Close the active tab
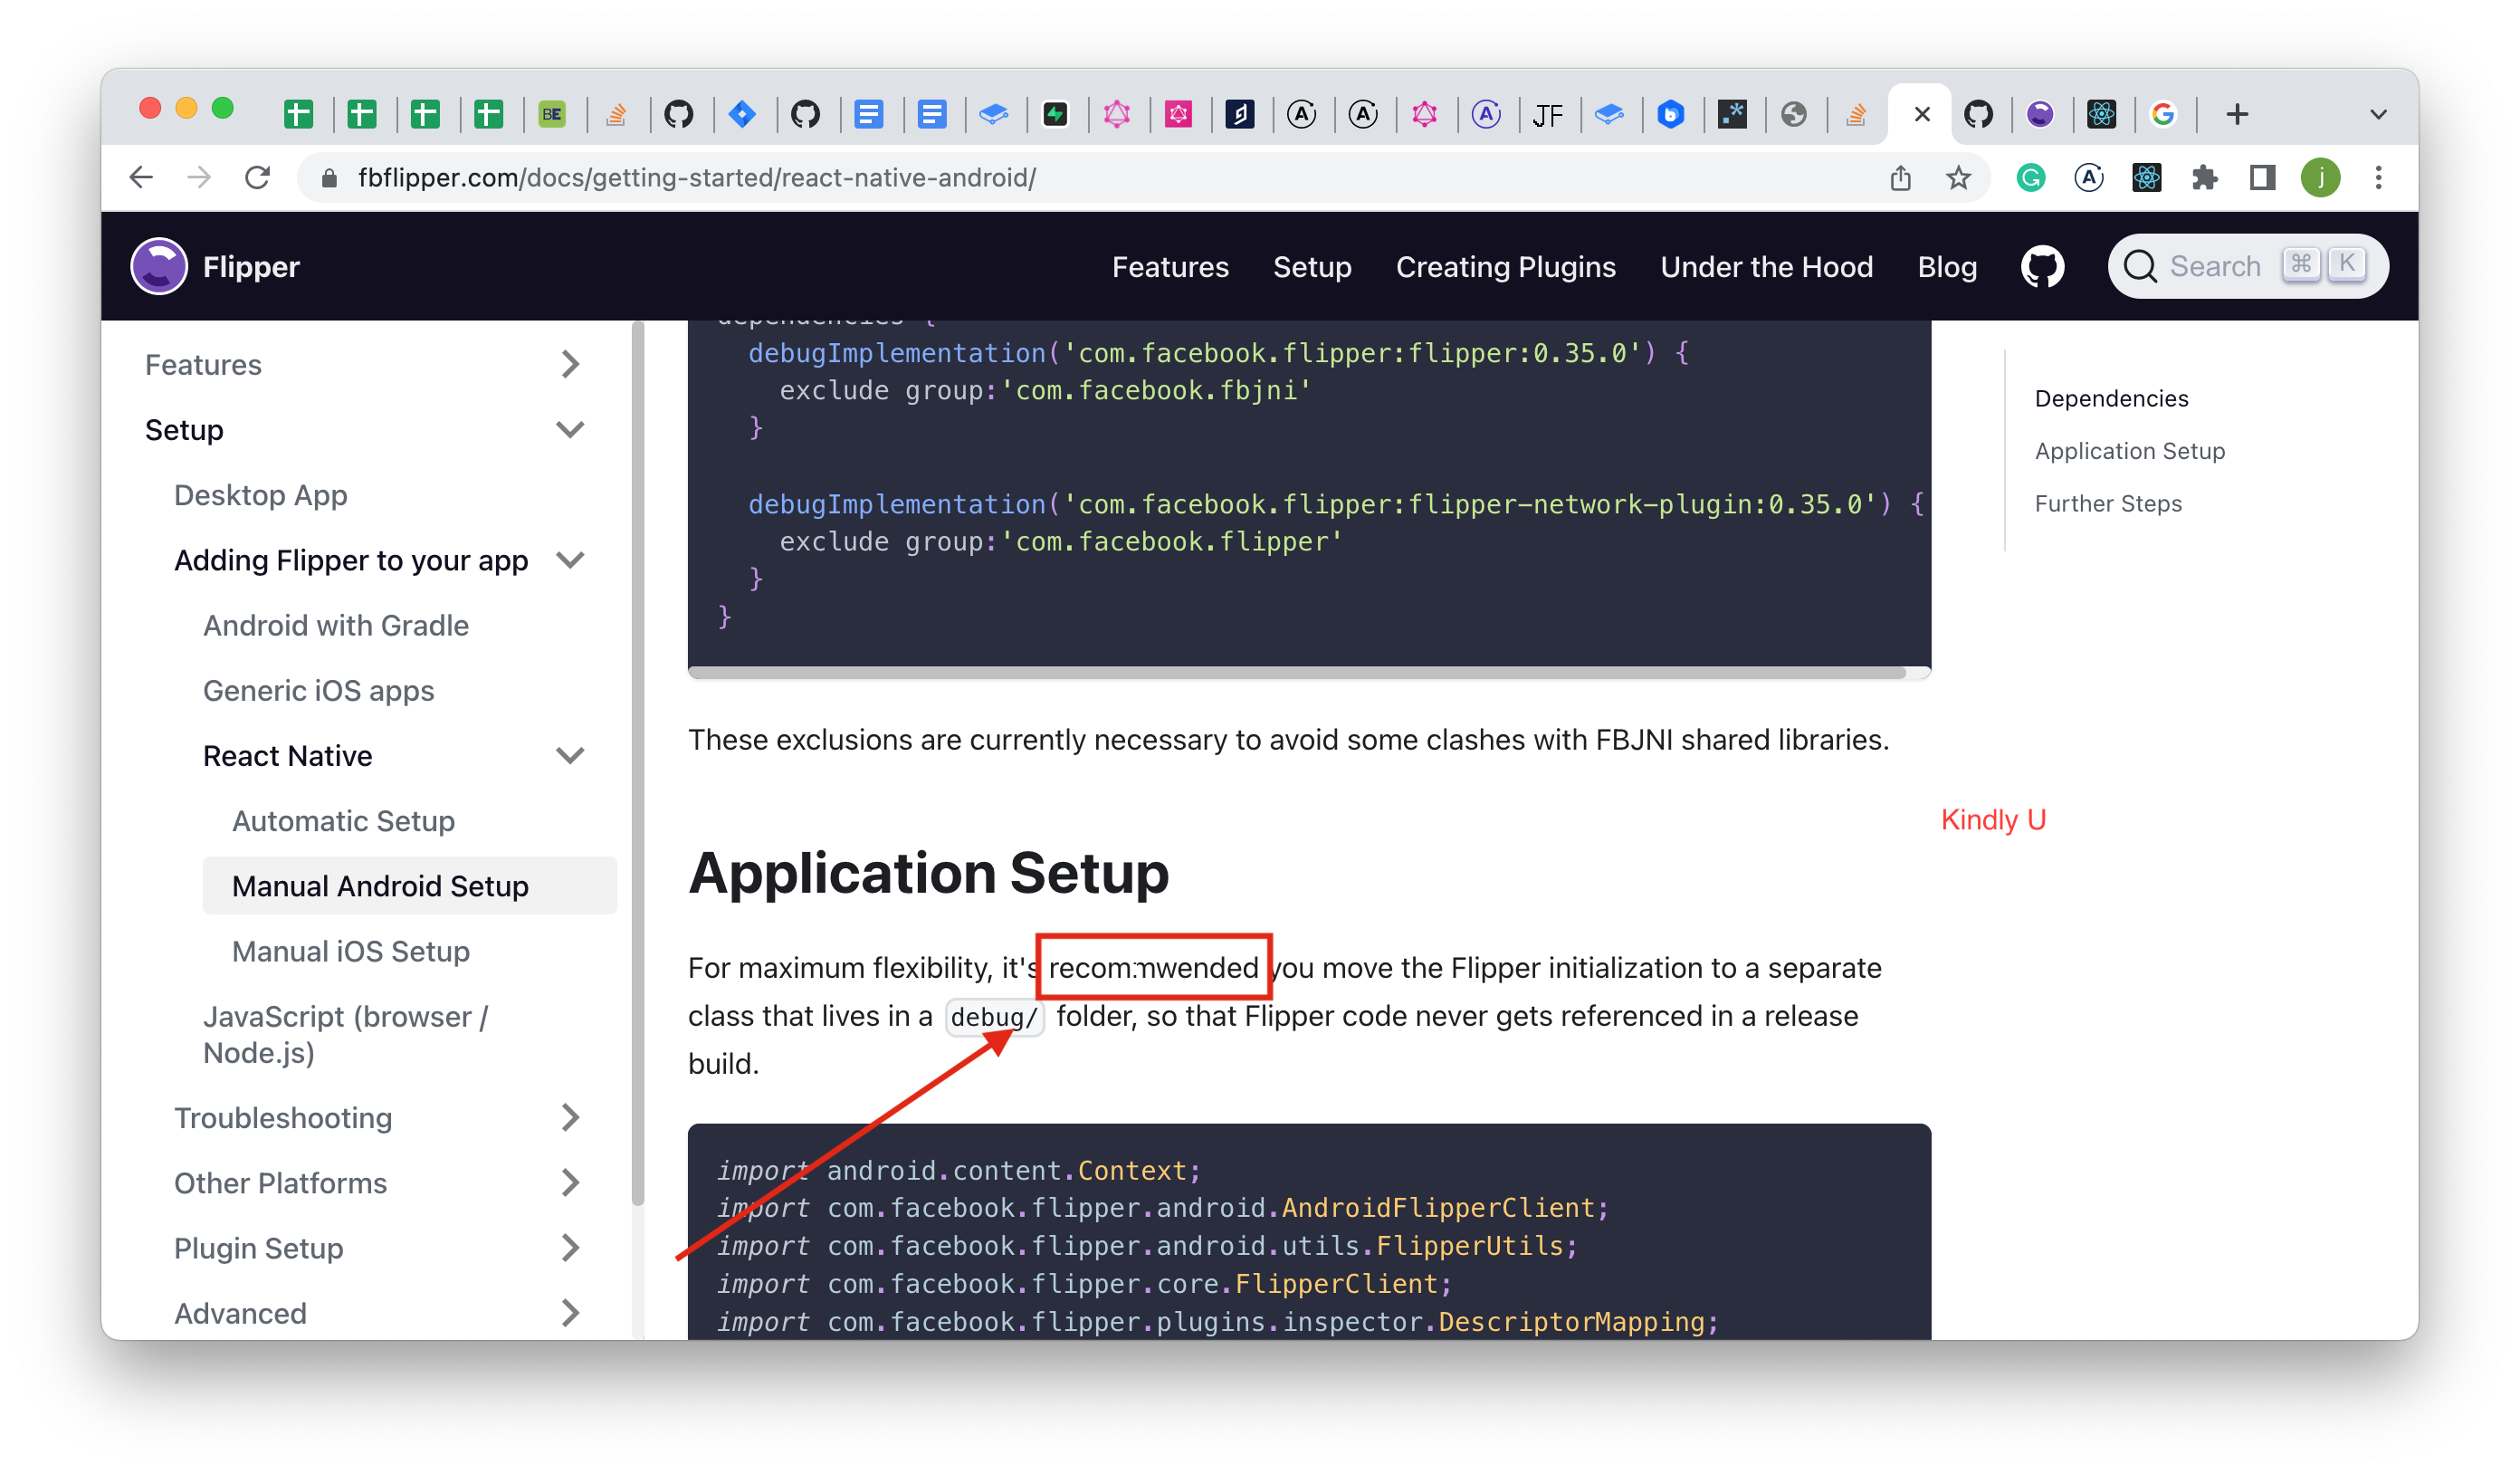This screenshot has height=1474, width=2520. (x=1921, y=114)
